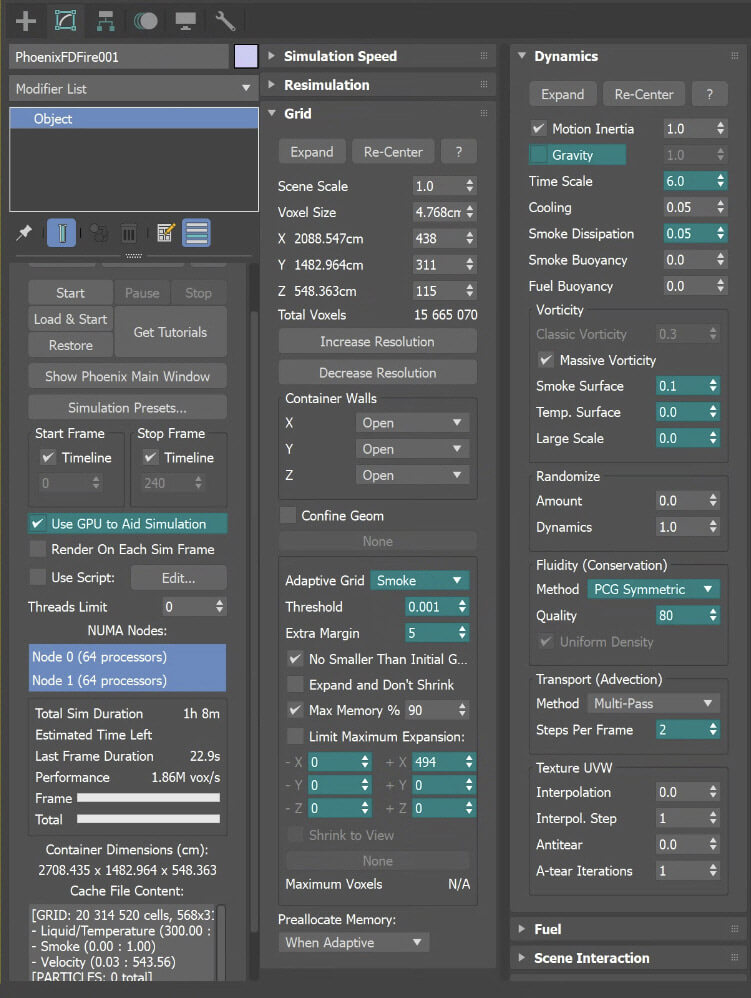Click Resimulation rollout grip icon
Viewport: 751px width, 998px height.
click(x=484, y=84)
